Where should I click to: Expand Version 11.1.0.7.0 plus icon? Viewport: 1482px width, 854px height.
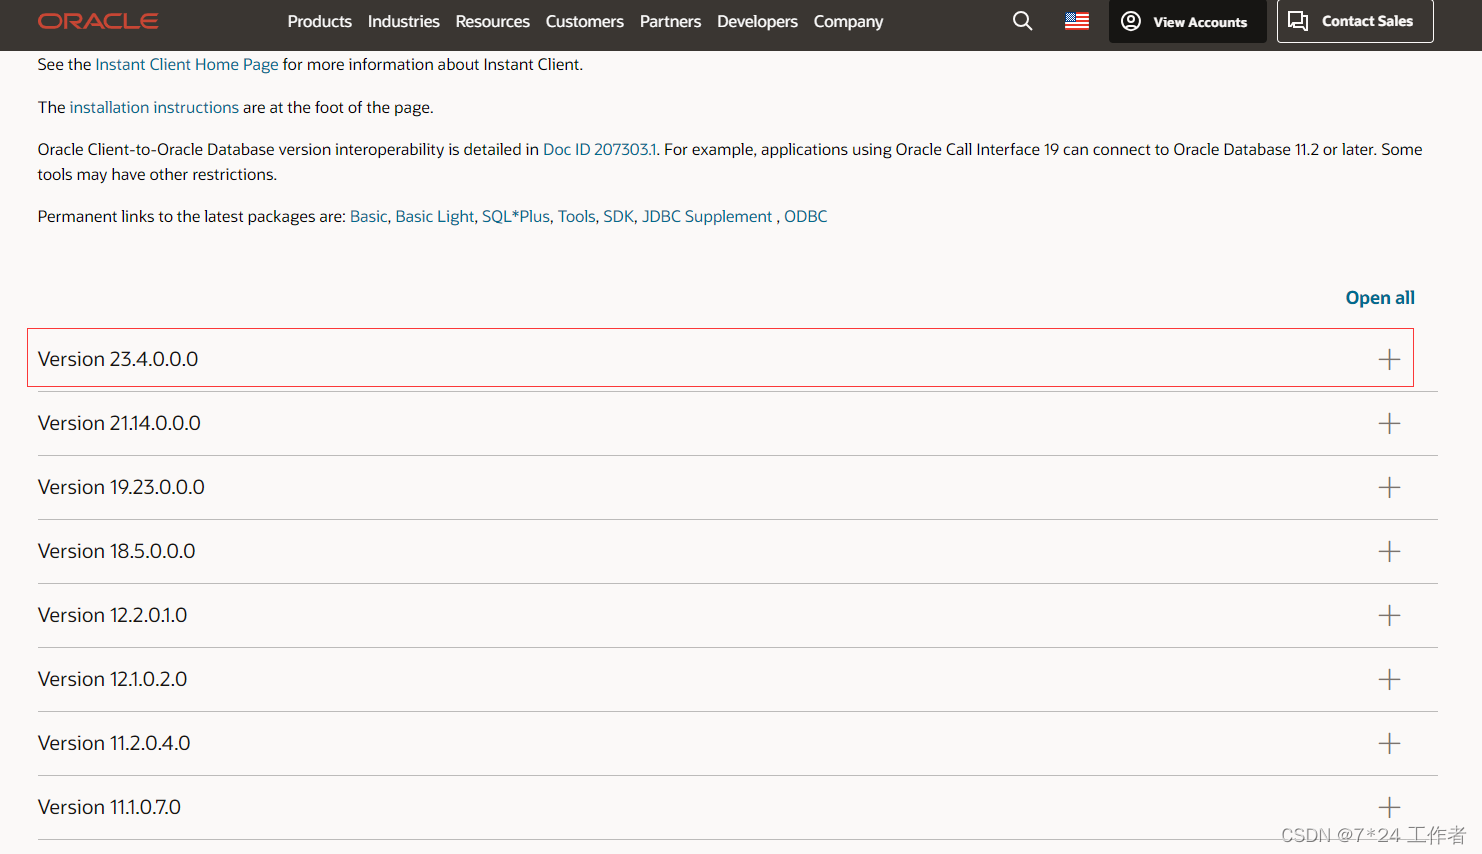click(x=1389, y=807)
